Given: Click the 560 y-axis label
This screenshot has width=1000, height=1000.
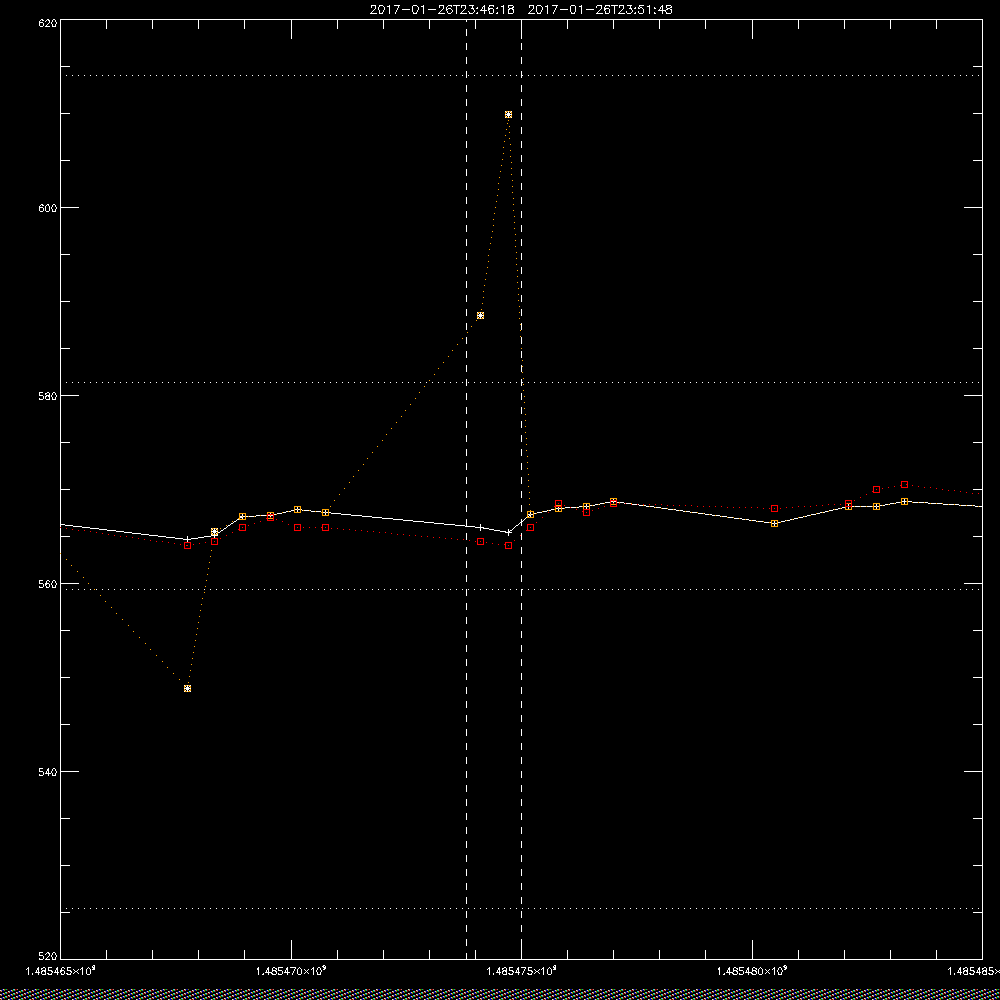Looking at the screenshot, I should click(x=48, y=584).
